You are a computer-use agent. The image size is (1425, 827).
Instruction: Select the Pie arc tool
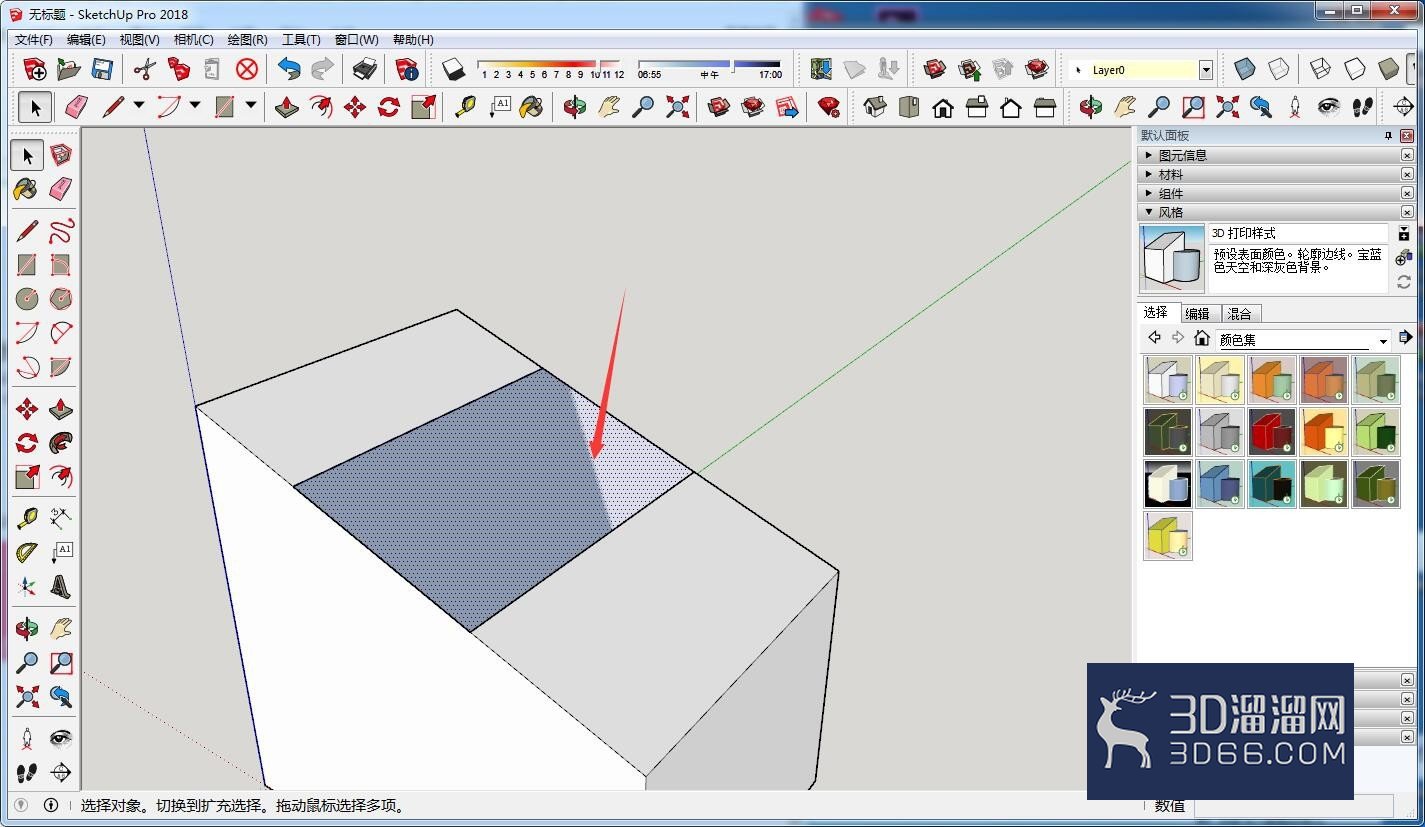61,366
